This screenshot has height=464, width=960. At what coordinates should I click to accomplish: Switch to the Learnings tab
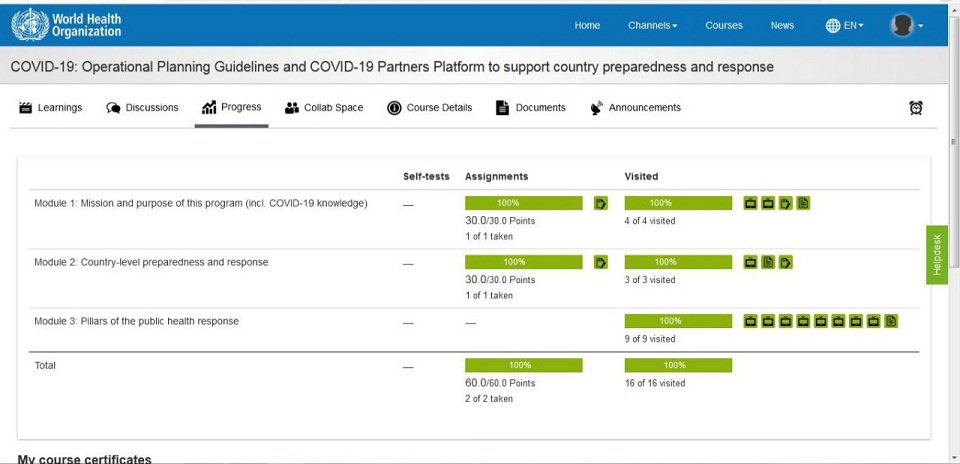pyautogui.click(x=51, y=108)
